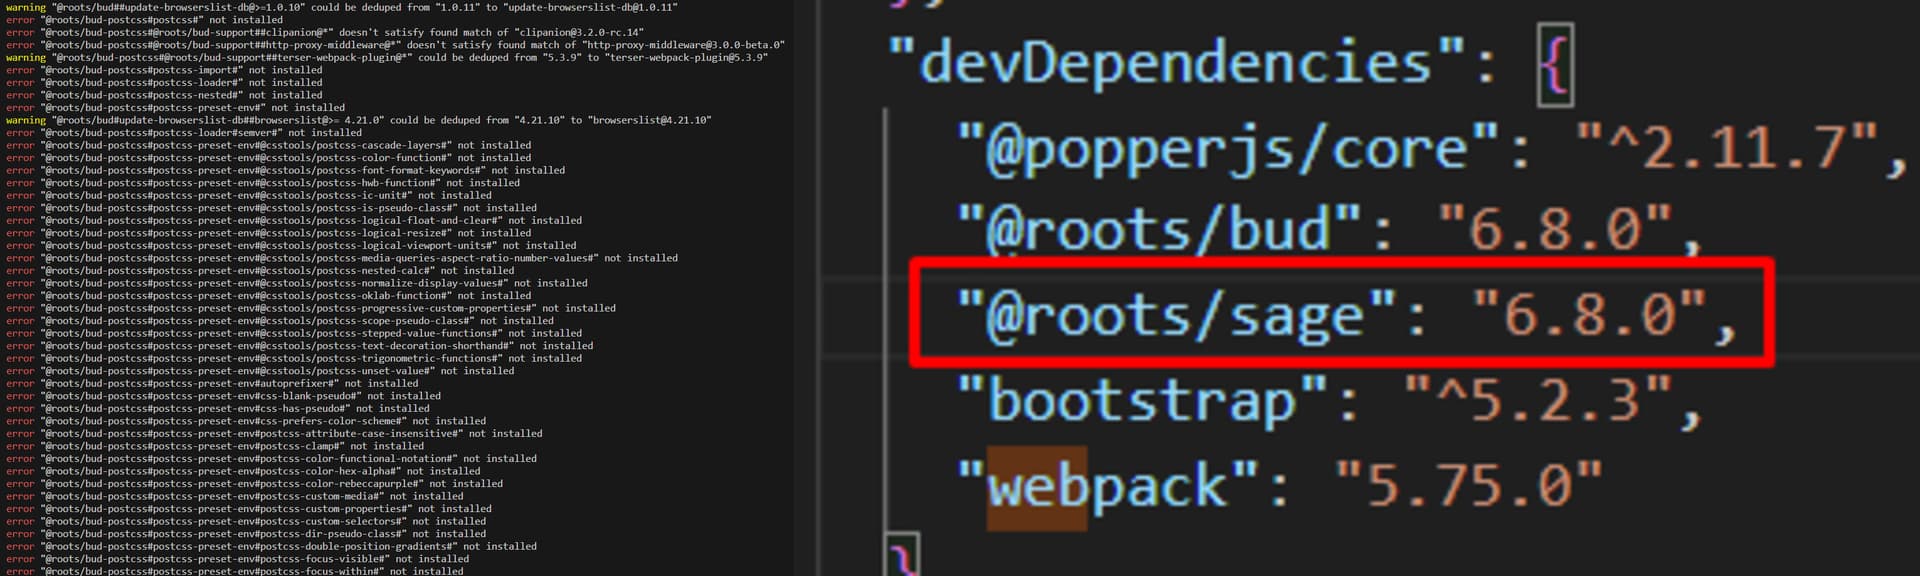Viewport: 1920px width, 576px height.
Task: Click the postcss-is-pseudo-class error line
Action: tap(271, 208)
